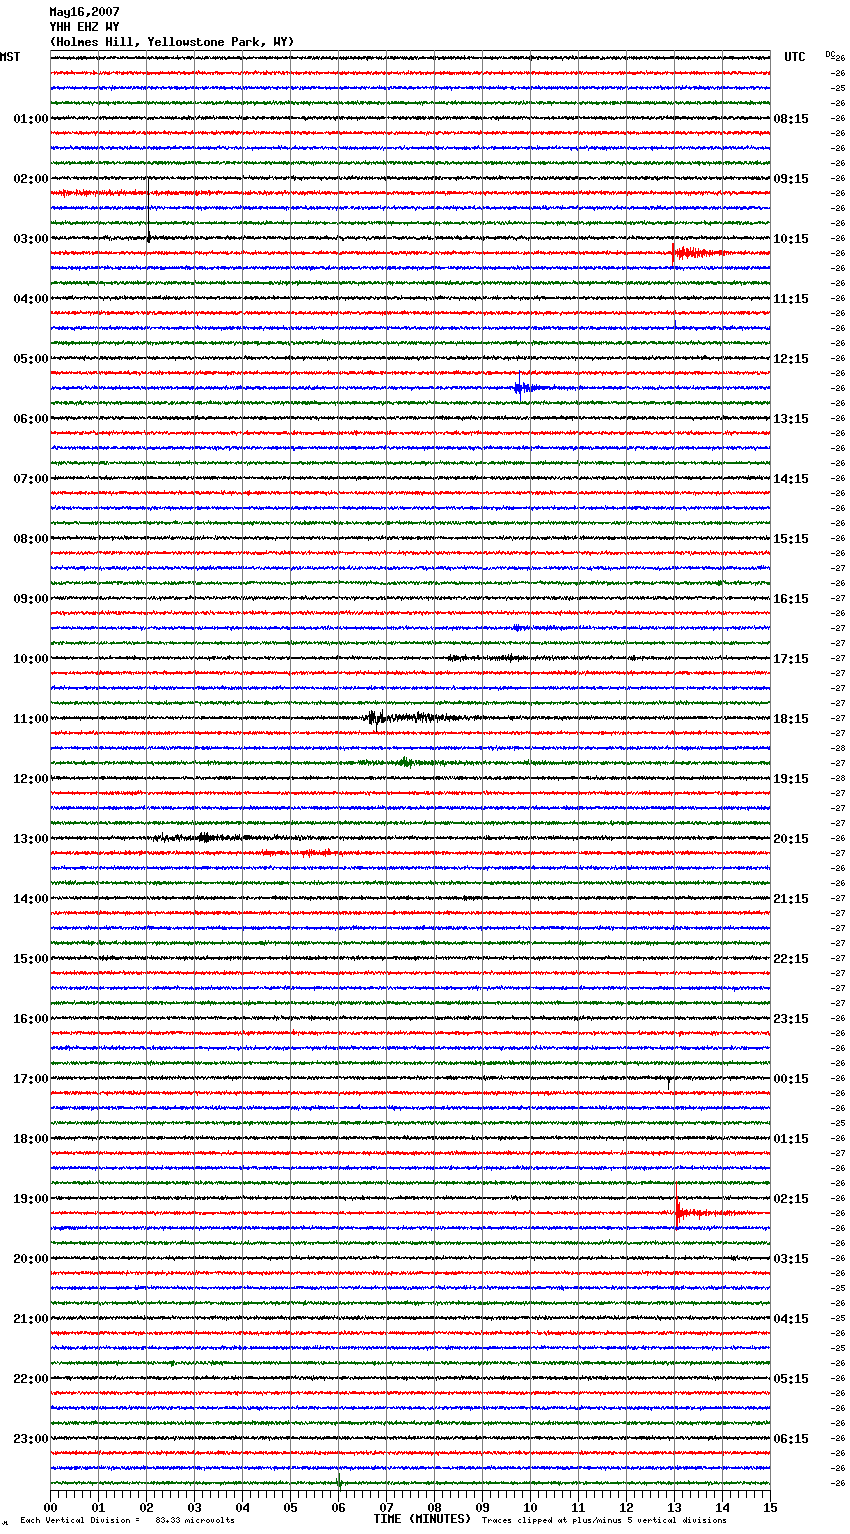This screenshot has height=1534, width=850.
Task: Click the 12:15 UTC time label
Action: [x=791, y=359]
